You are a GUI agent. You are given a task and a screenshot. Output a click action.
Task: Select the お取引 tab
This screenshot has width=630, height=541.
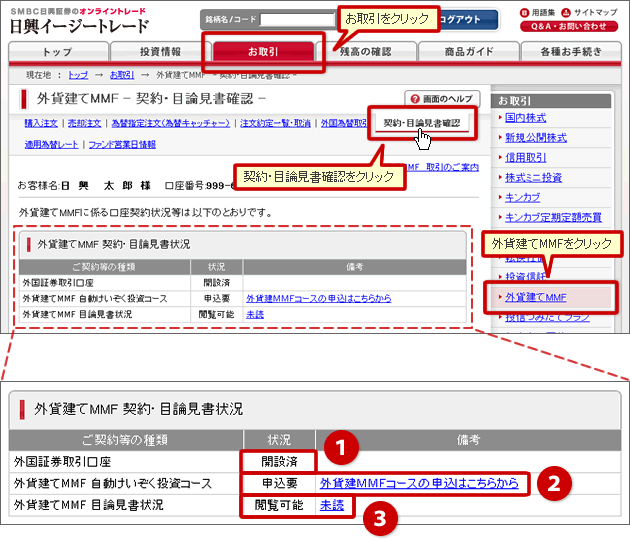pyautogui.click(x=263, y=51)
